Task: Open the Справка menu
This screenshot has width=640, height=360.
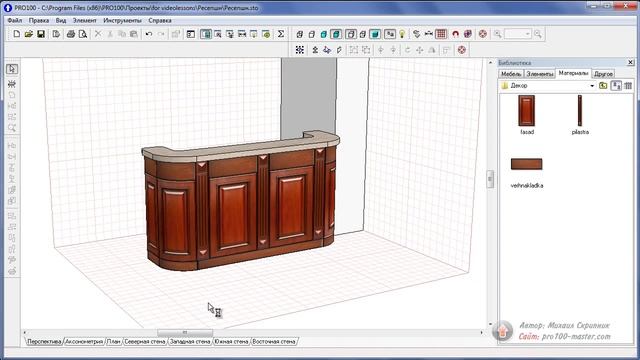Action: click(x=160, y=20)
